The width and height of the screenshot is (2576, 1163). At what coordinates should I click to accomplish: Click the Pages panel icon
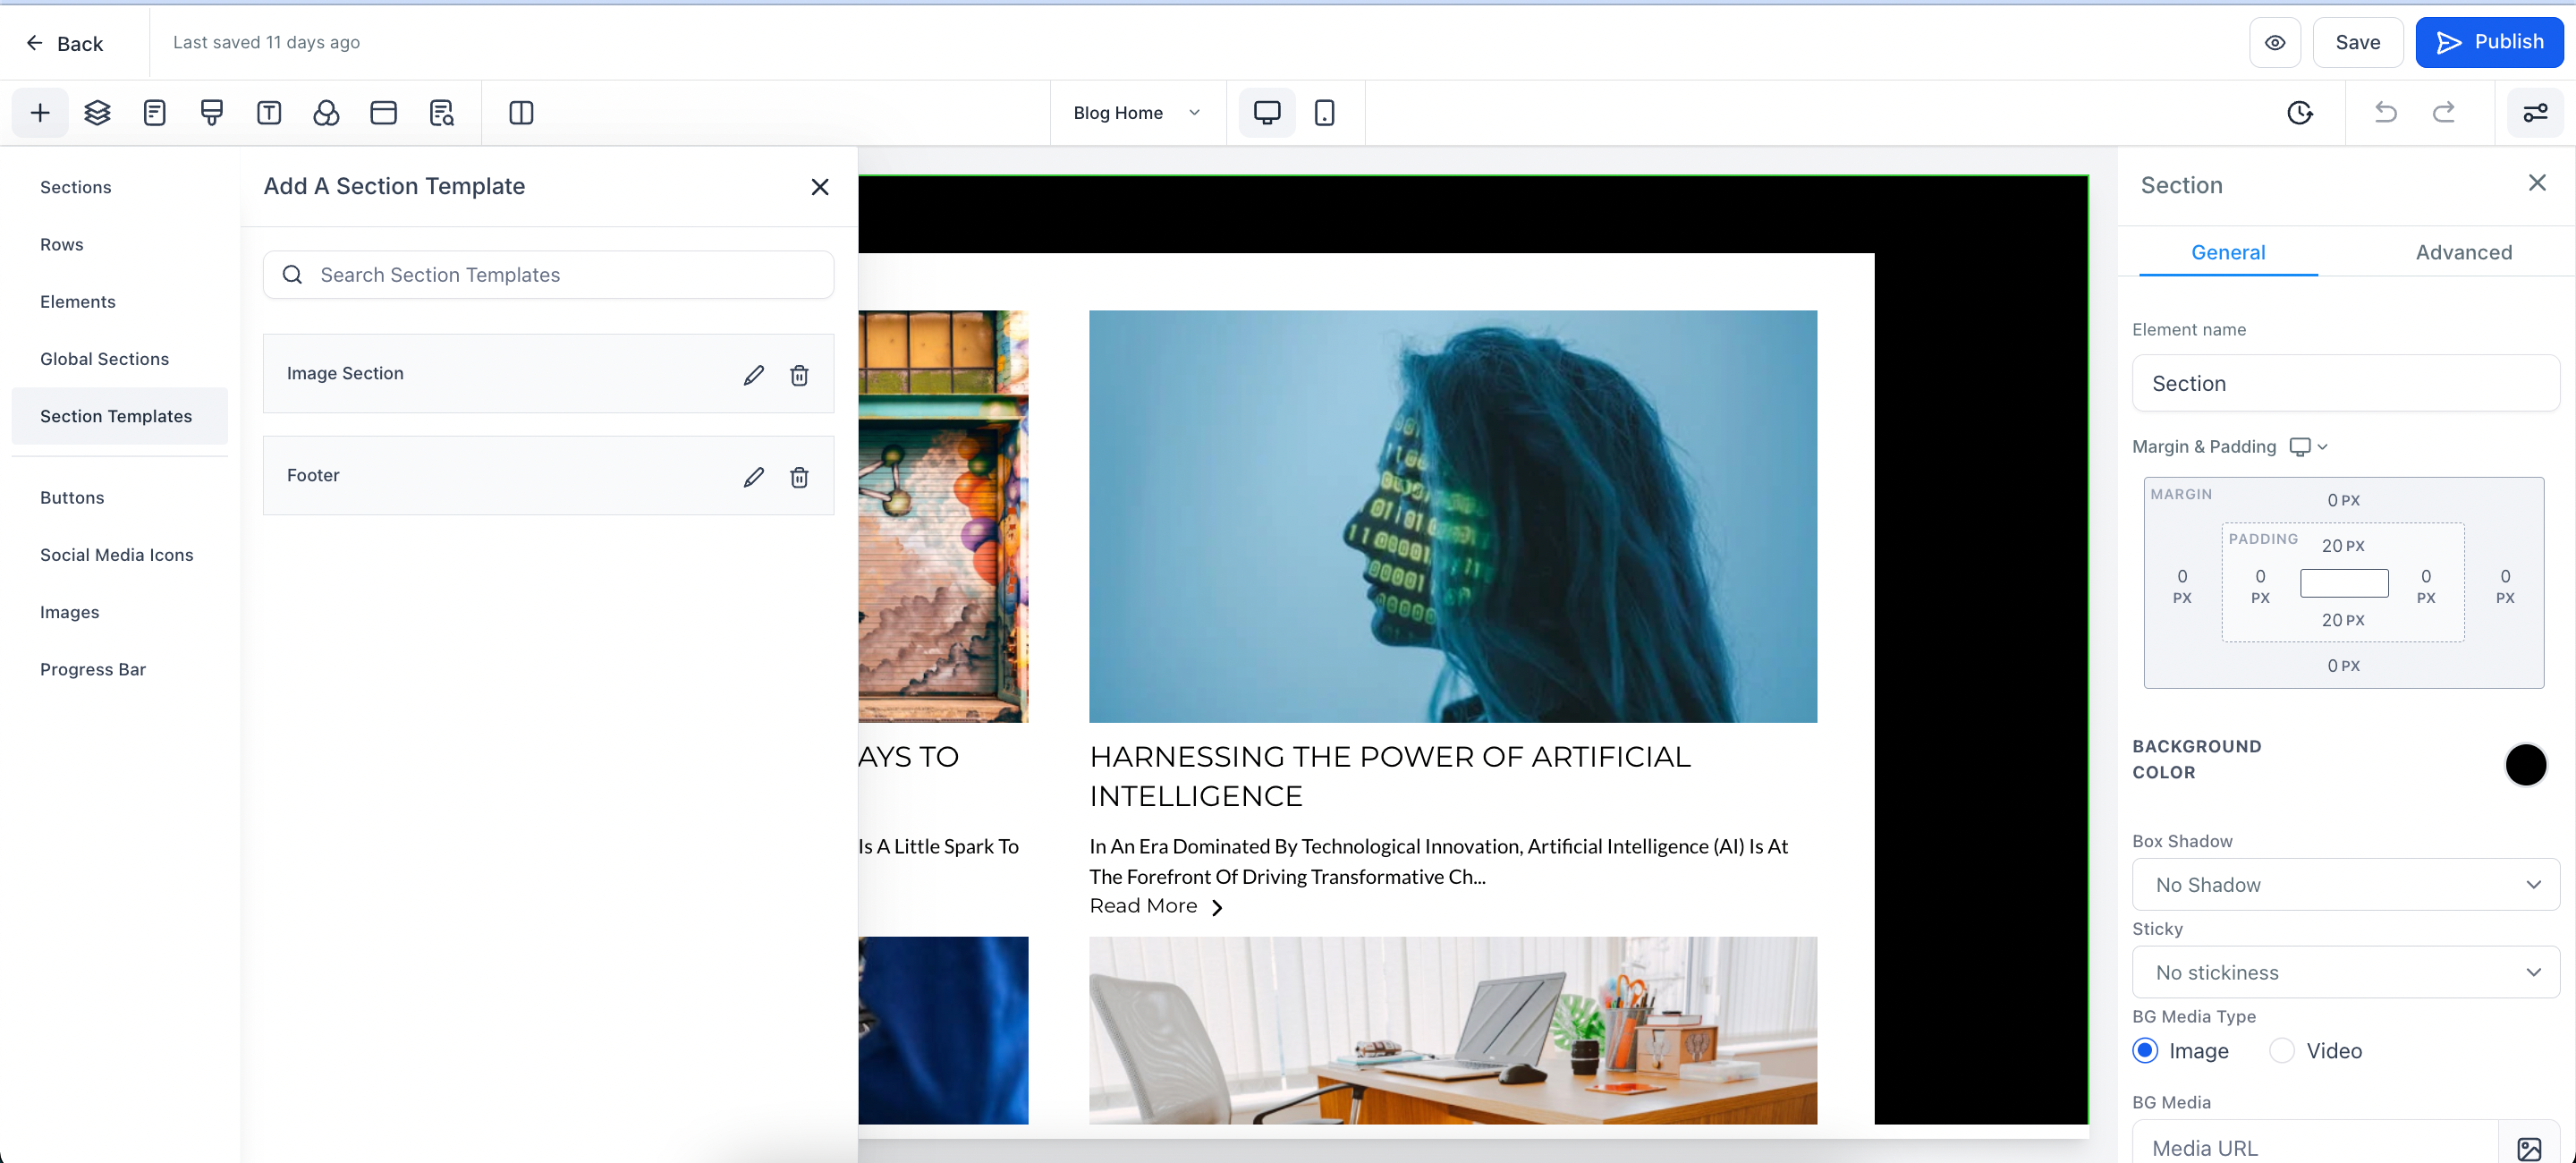[x=153, y=112]
